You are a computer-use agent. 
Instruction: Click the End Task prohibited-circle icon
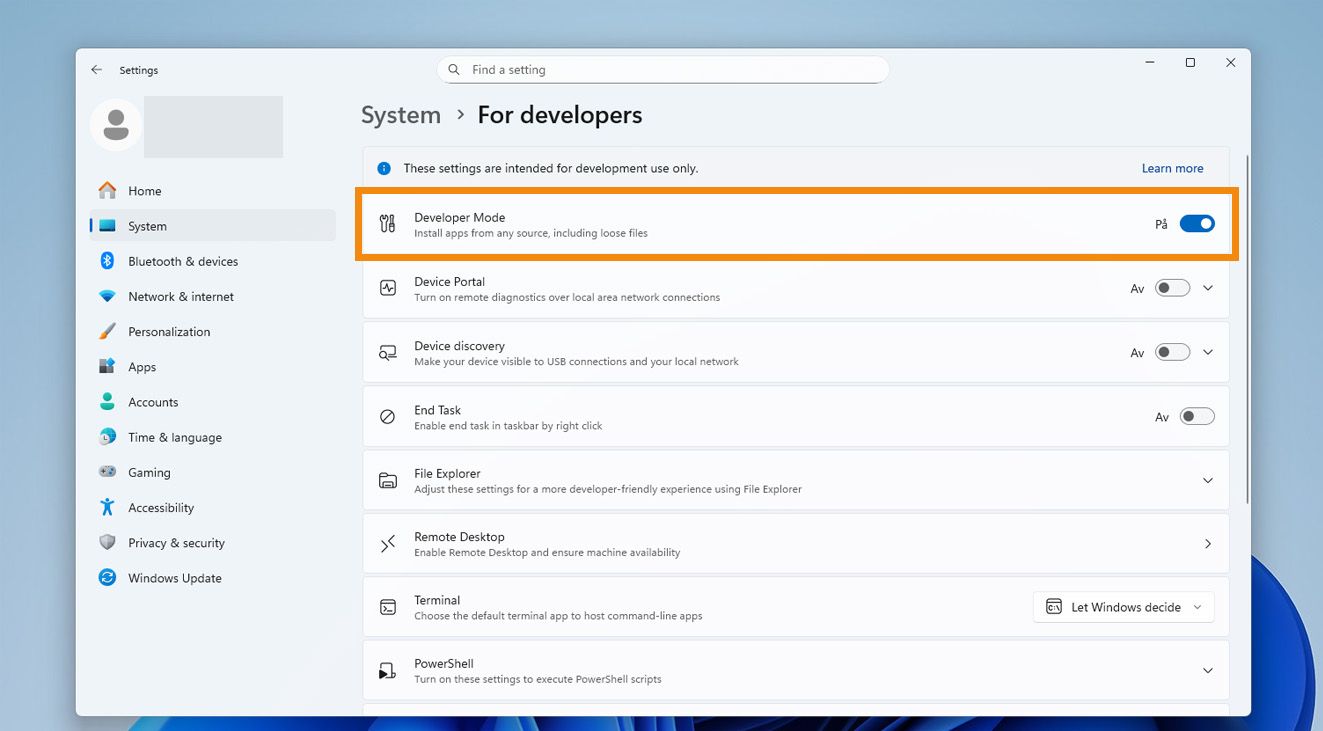[388, 417]
